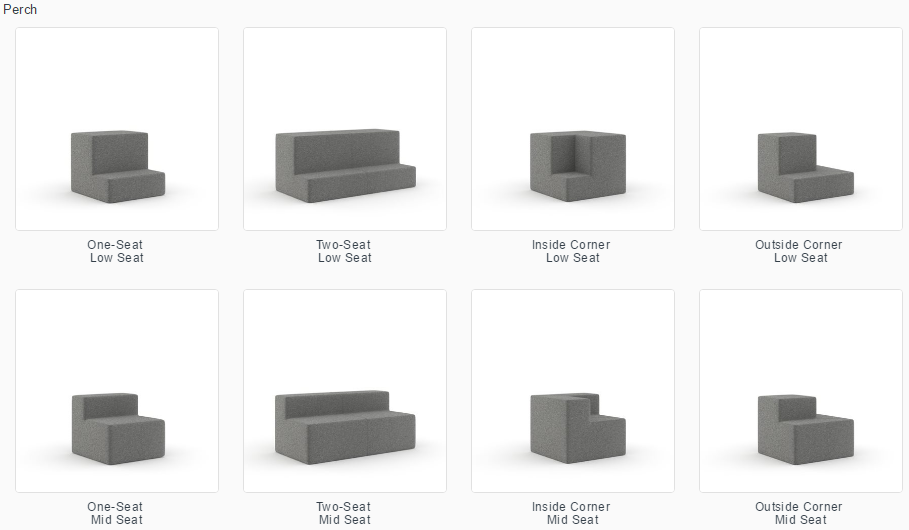
Task: Click the "Outside Corner Mid Seat" caption
Action: tap(799, 513)
